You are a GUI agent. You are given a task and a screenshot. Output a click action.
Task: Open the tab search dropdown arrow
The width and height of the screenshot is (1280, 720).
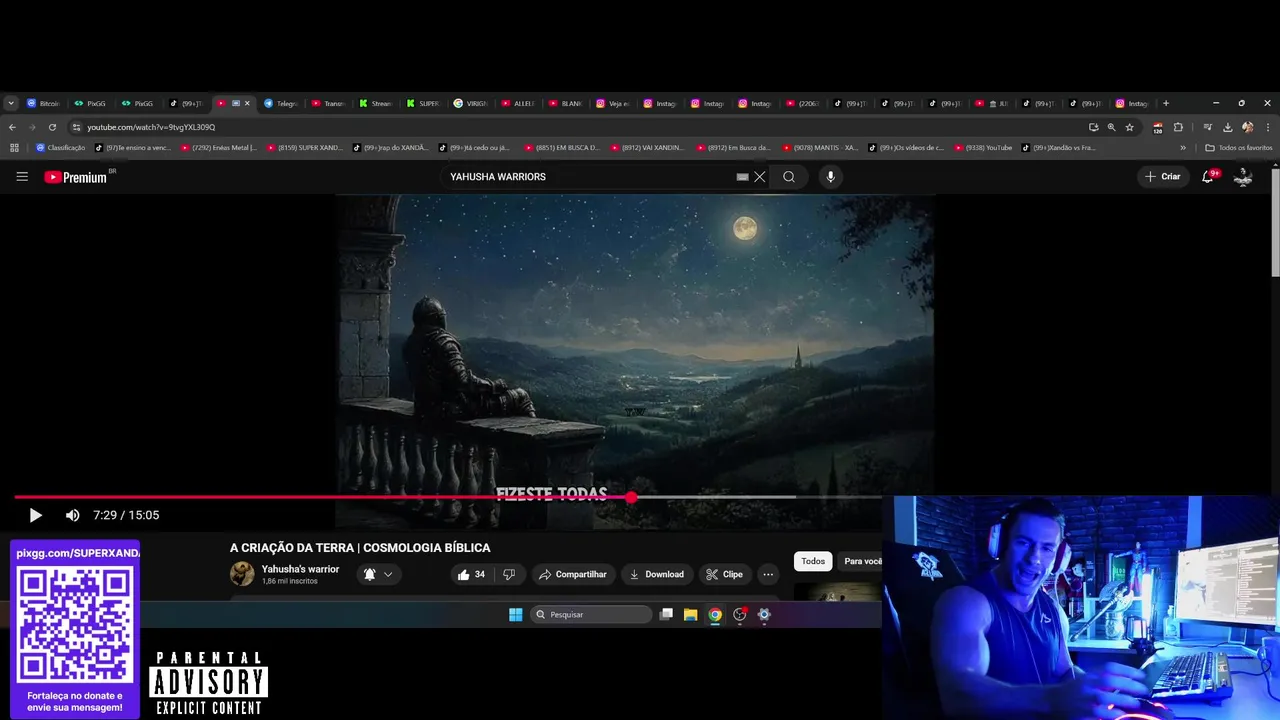(x=11, y=103)
